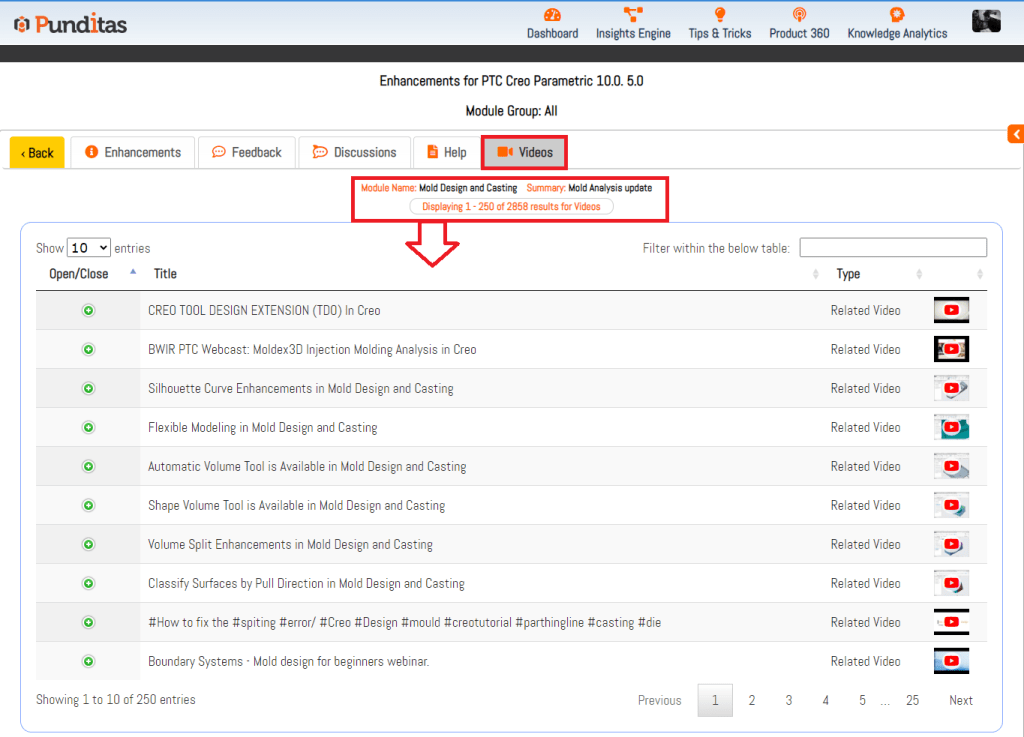Sort table by the Type column
Image resolution: width=1024 pixels, height=737 pixels.
pos(848,274)
